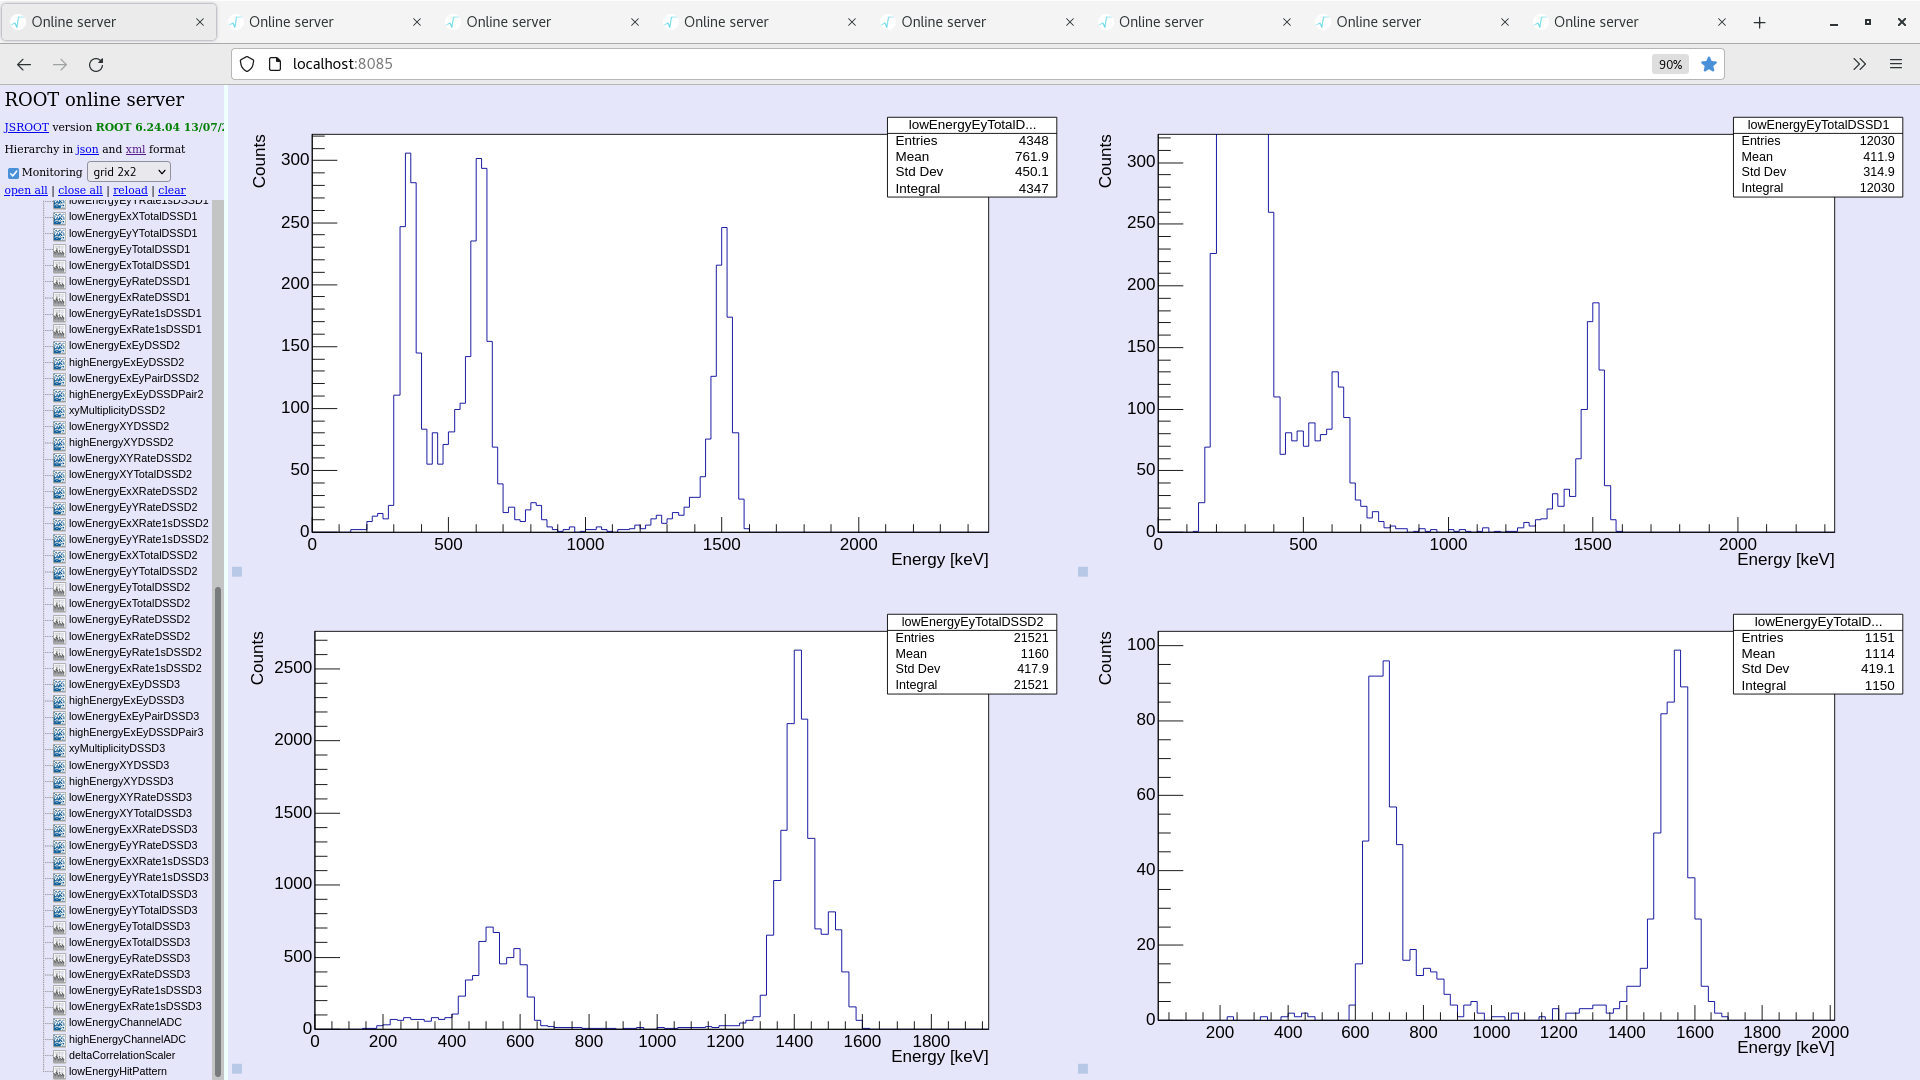Click the xyMultiplicityDSSD2 histogram icon
This screenshot has width=1920, height=1080.
tap(57, 410)
